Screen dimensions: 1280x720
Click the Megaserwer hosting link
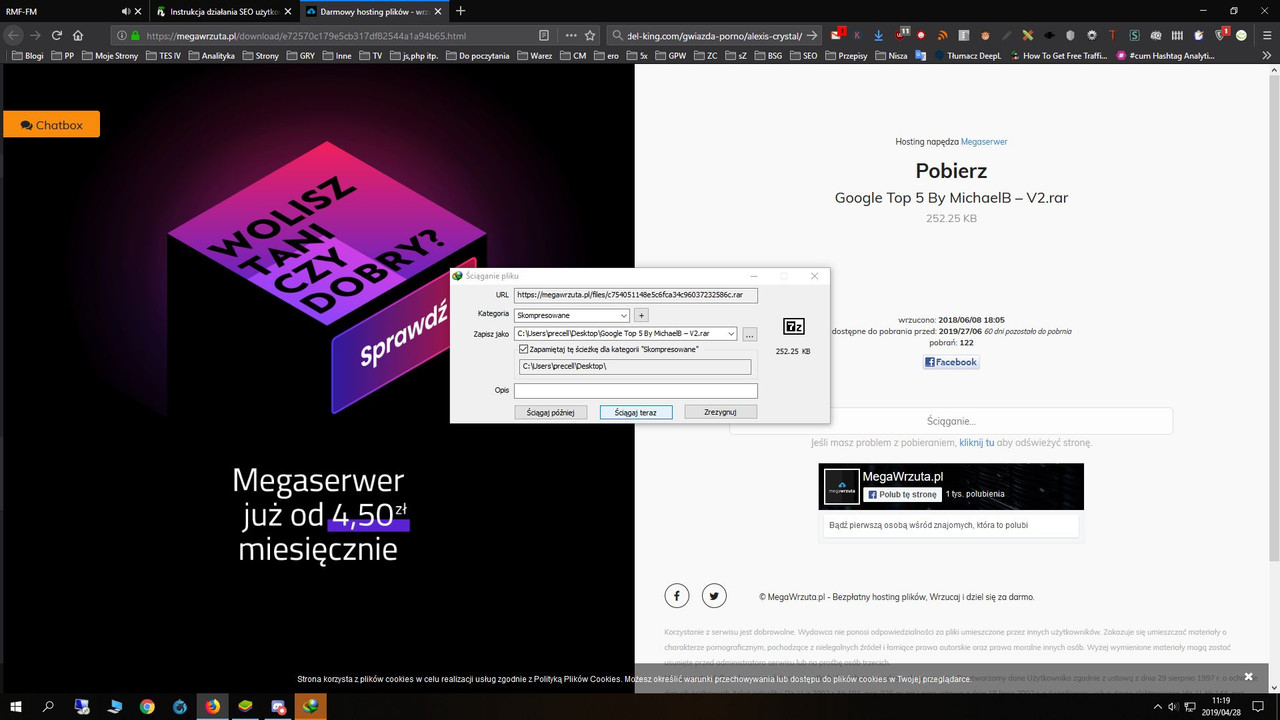click(984, 142)
